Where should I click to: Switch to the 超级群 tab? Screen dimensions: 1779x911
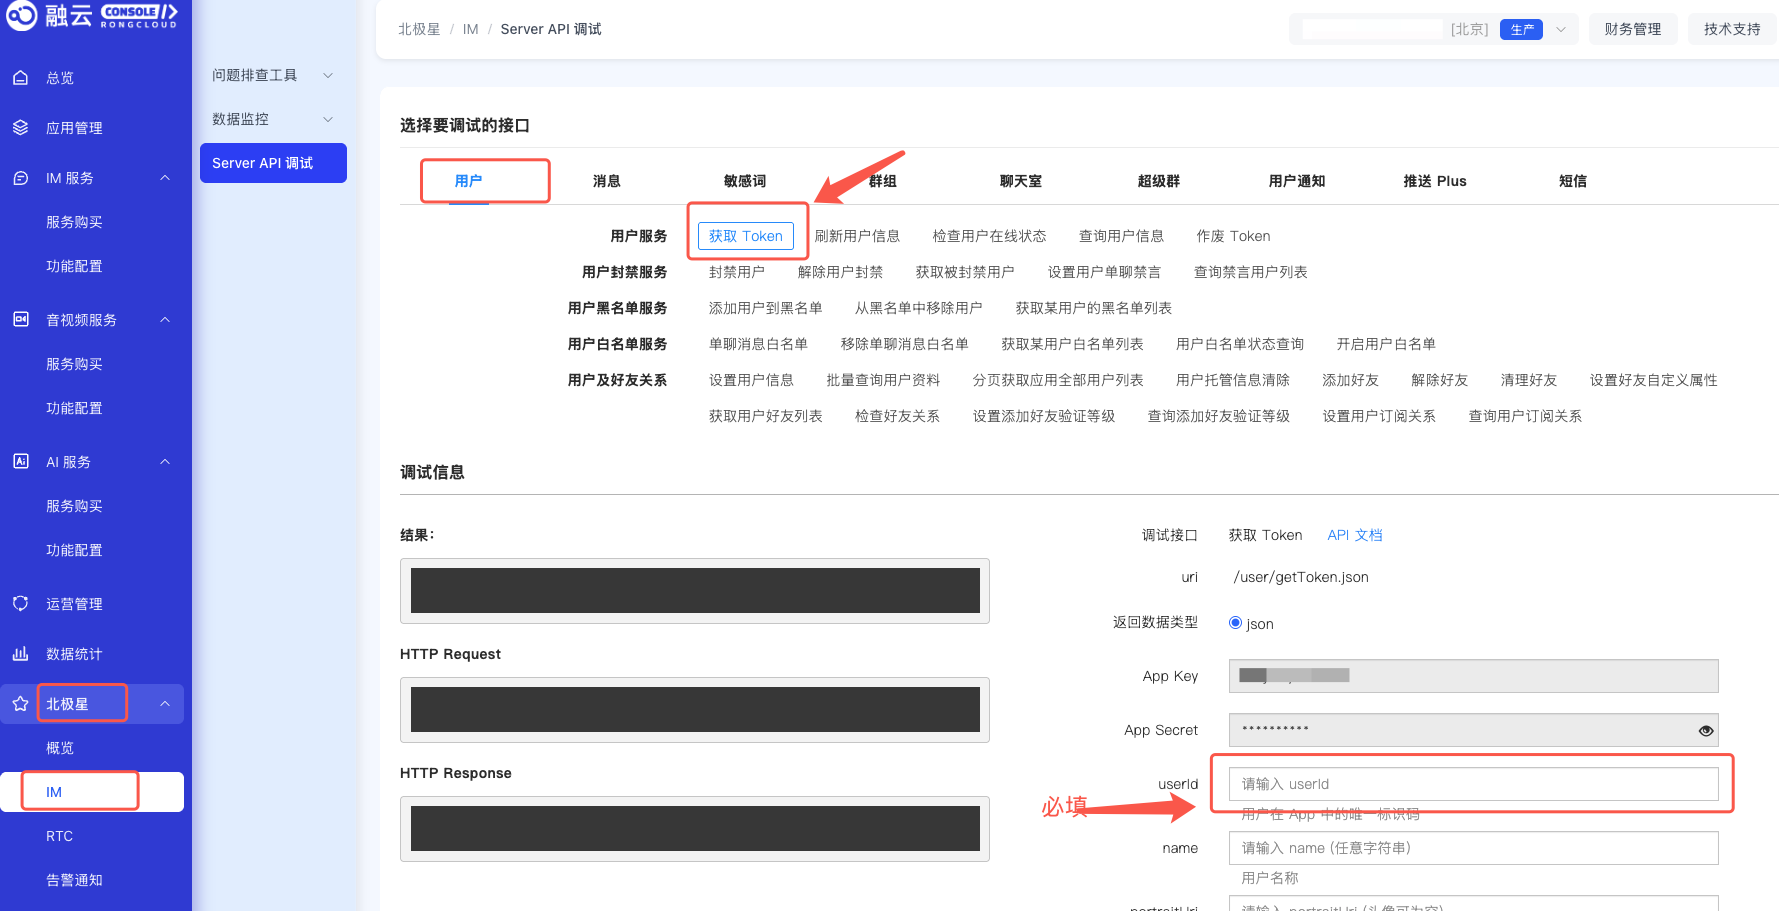(1158, 181)
